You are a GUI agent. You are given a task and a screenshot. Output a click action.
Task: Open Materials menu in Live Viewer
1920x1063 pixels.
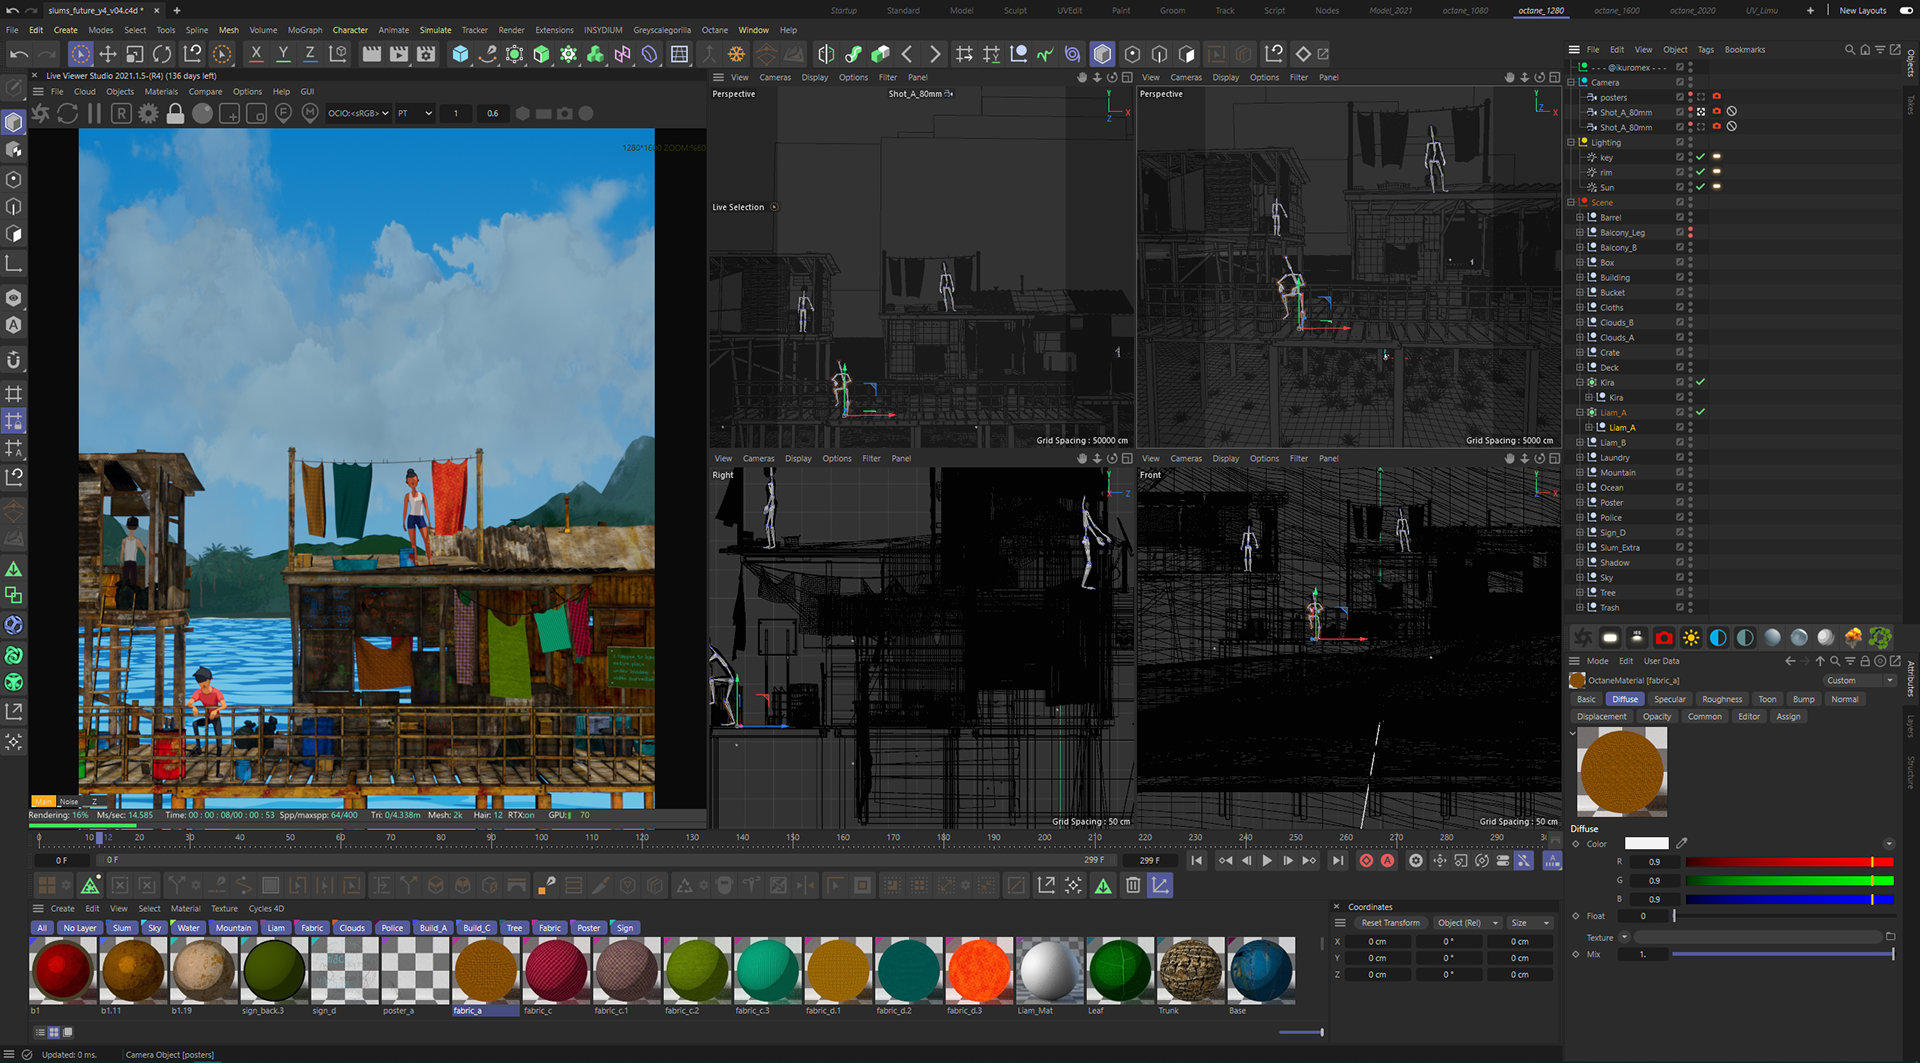pyautogui.click(x=161, y=91)
